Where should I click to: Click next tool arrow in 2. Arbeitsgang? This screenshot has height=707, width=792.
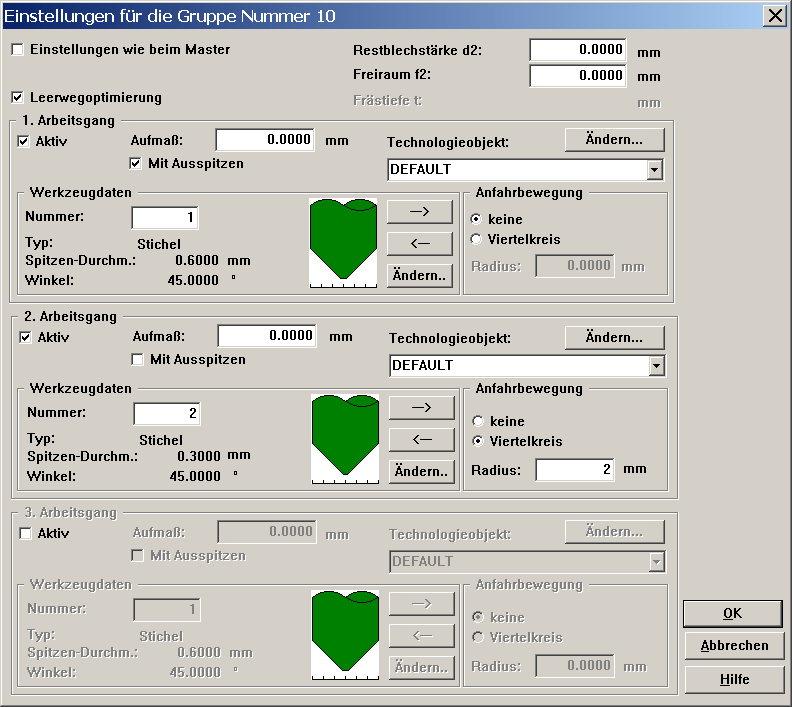[421, 407]
